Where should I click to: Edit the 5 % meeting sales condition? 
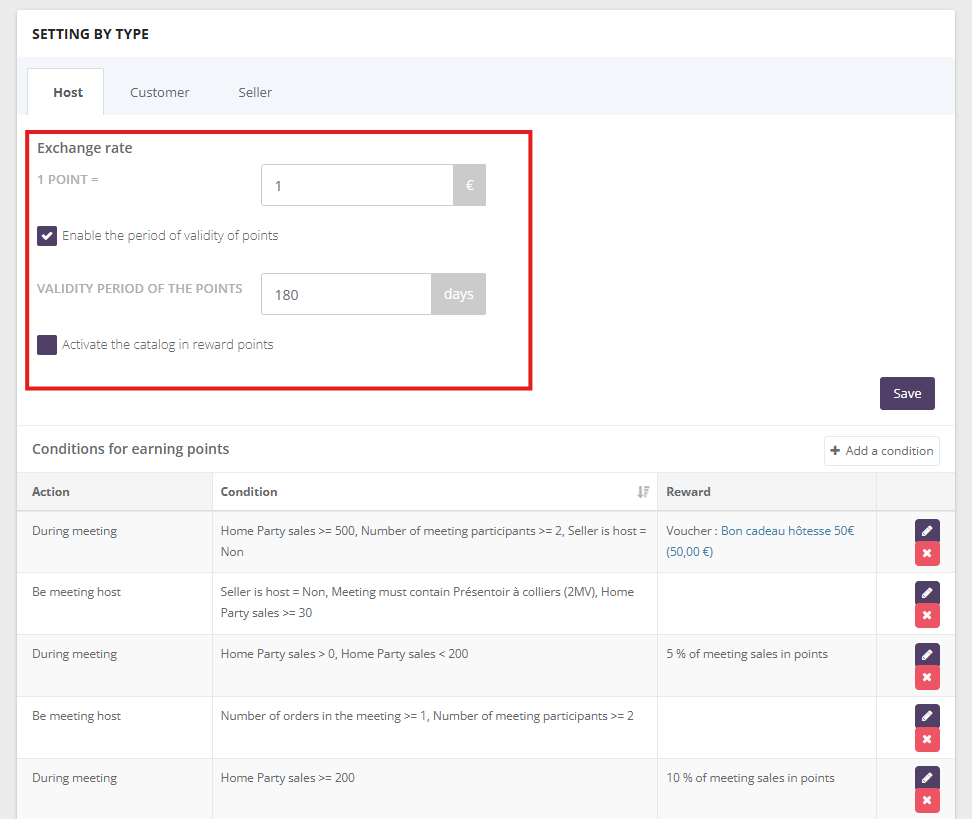(x=926, y=655)
